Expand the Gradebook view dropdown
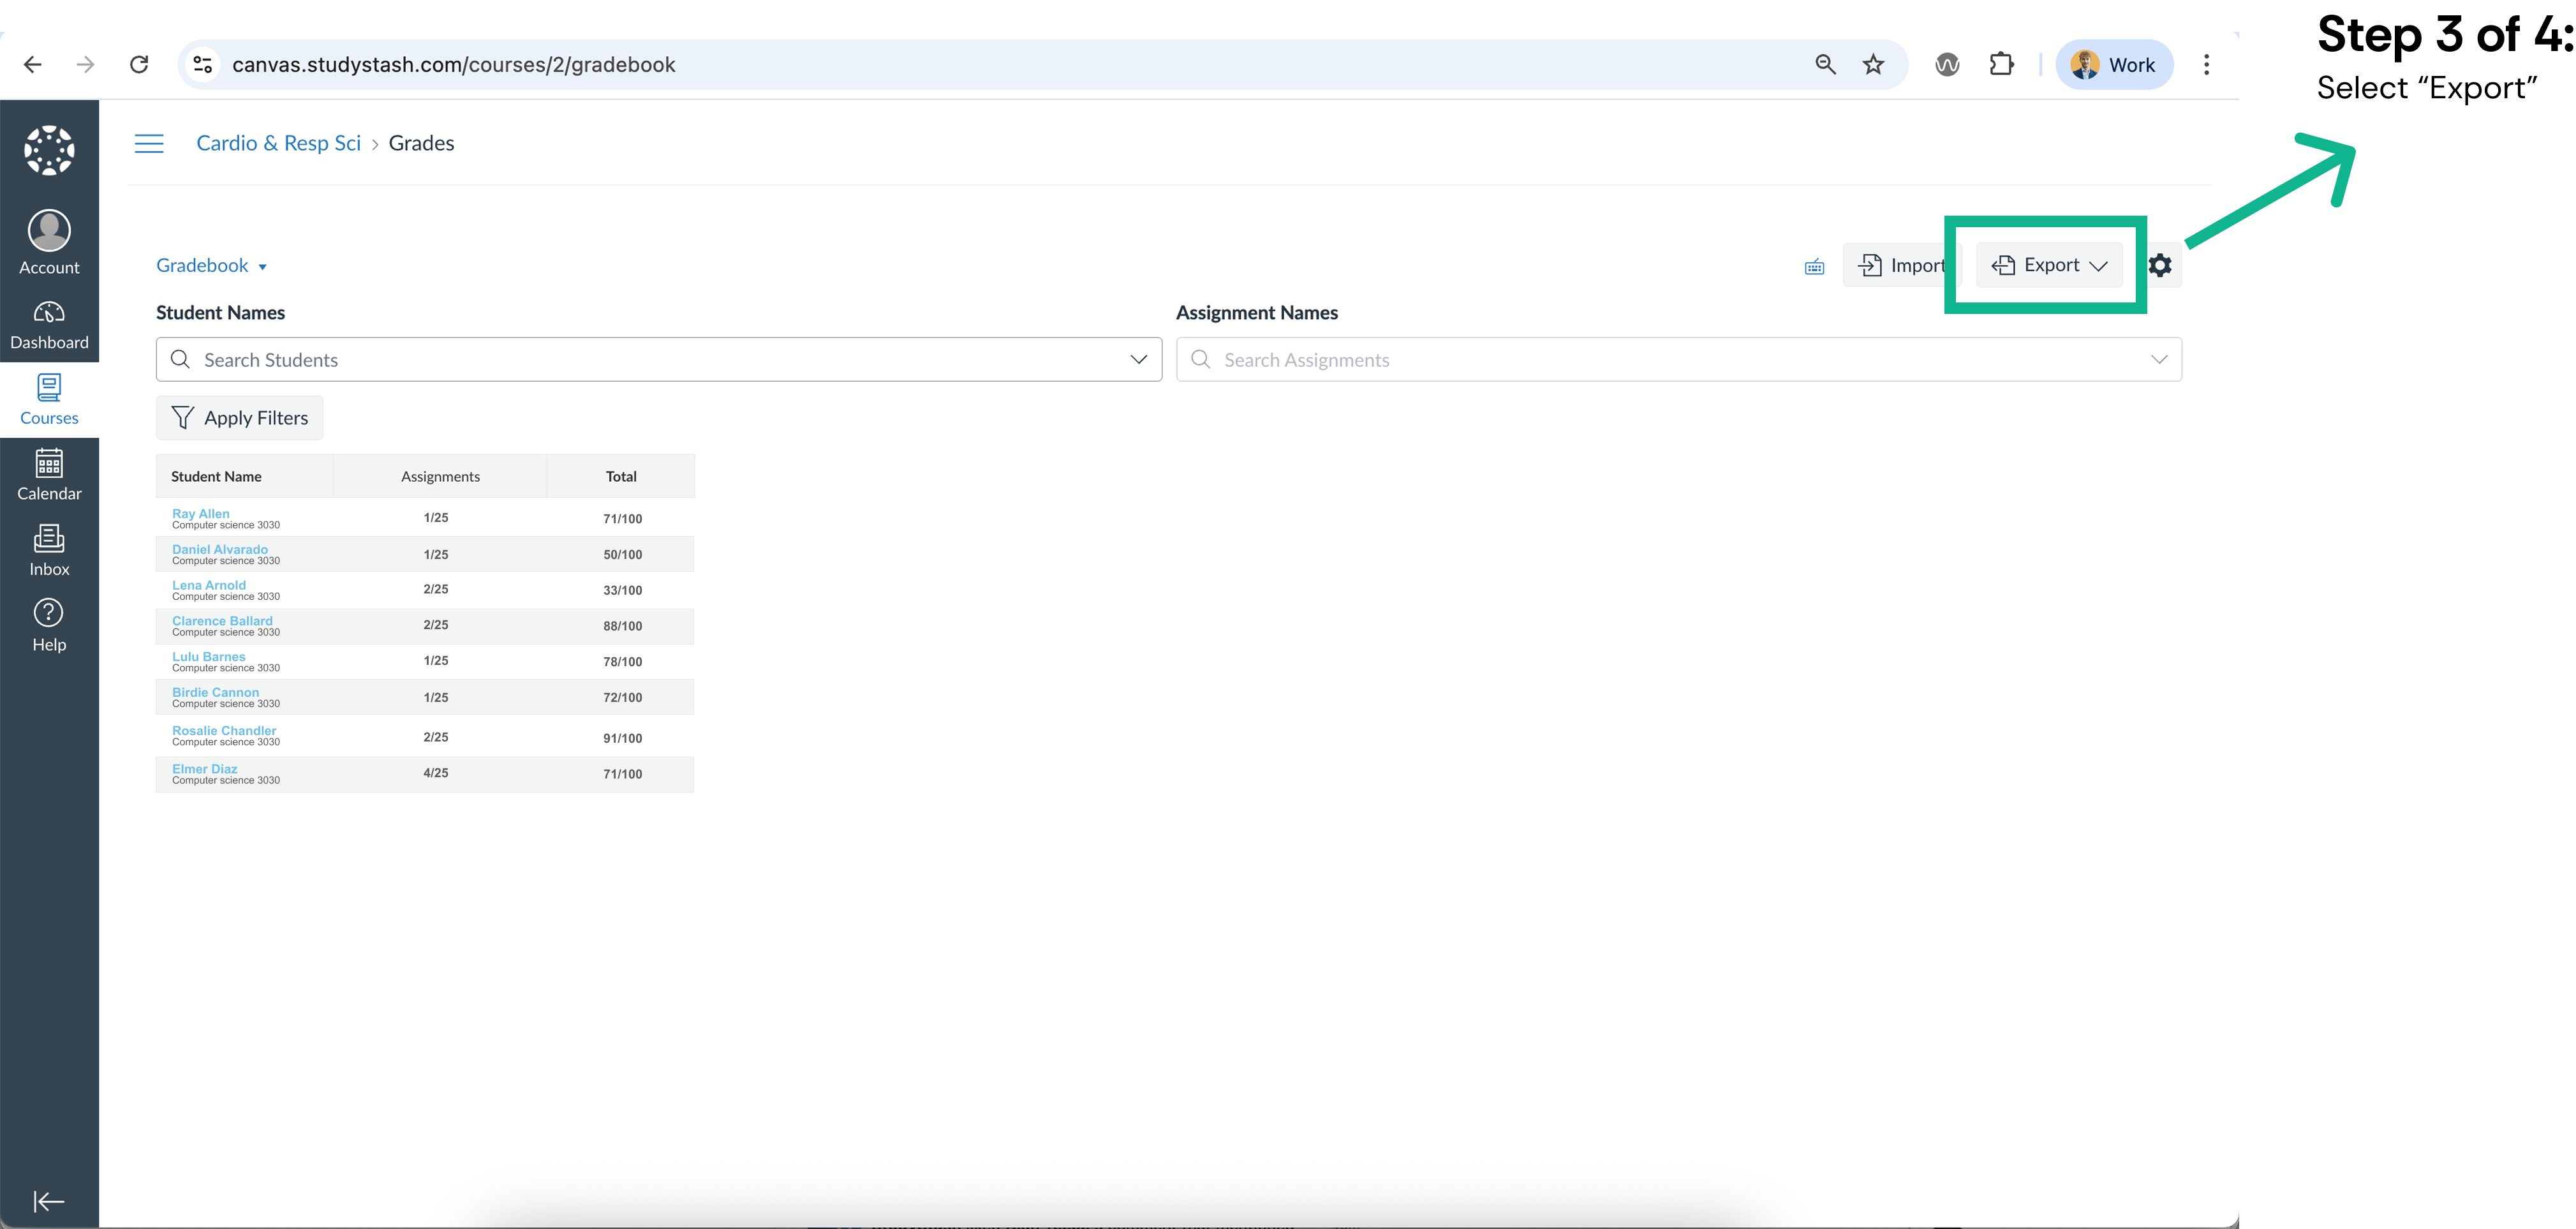 [211, 266]
